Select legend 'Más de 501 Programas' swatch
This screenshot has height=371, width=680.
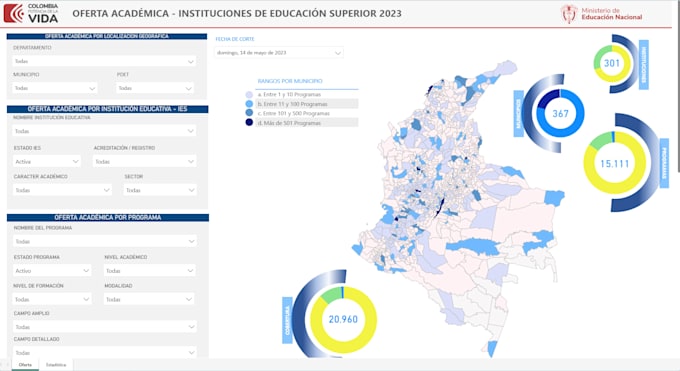pyautogui.click(x=249, y=123)
